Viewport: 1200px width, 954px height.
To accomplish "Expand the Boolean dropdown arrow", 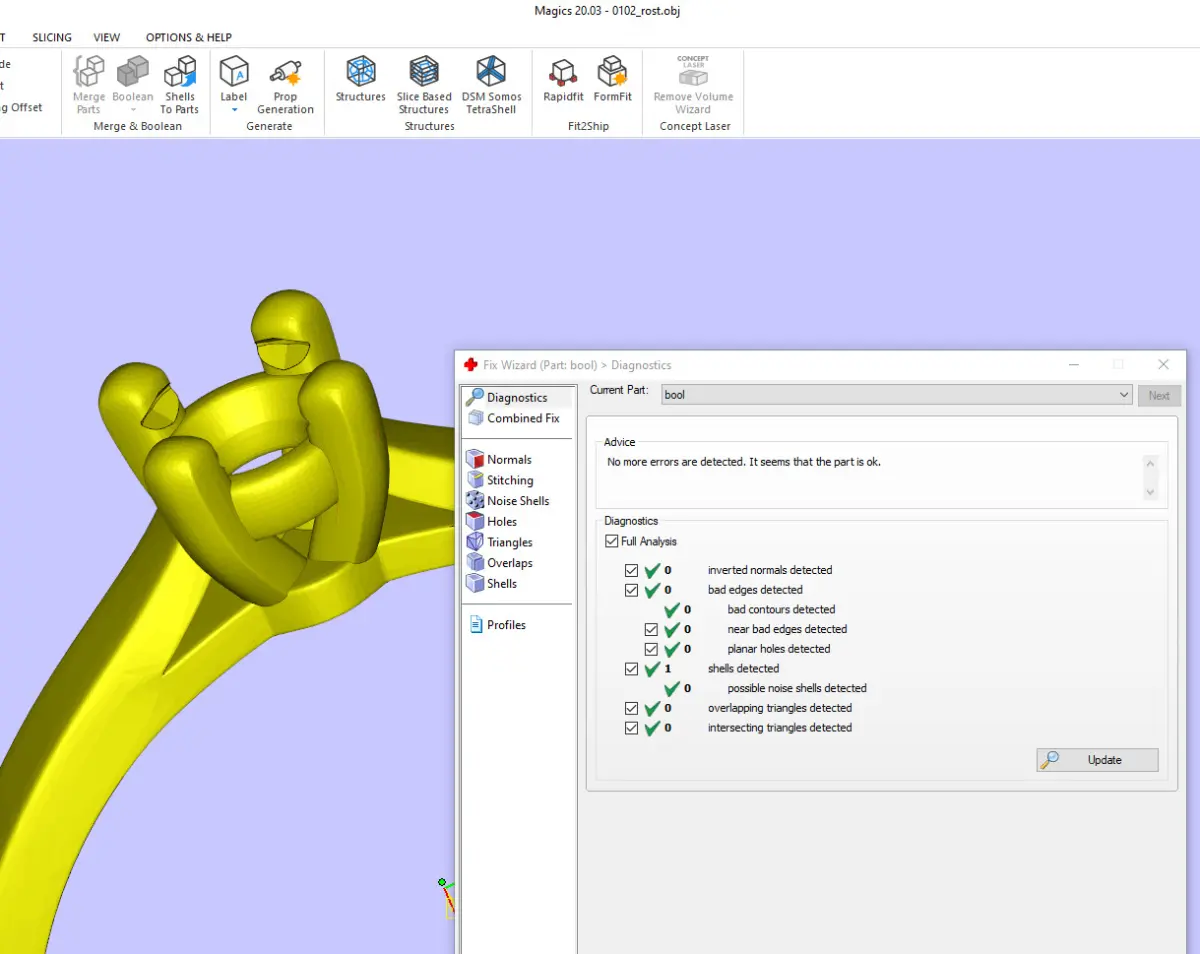I will (x=132, y=110).
